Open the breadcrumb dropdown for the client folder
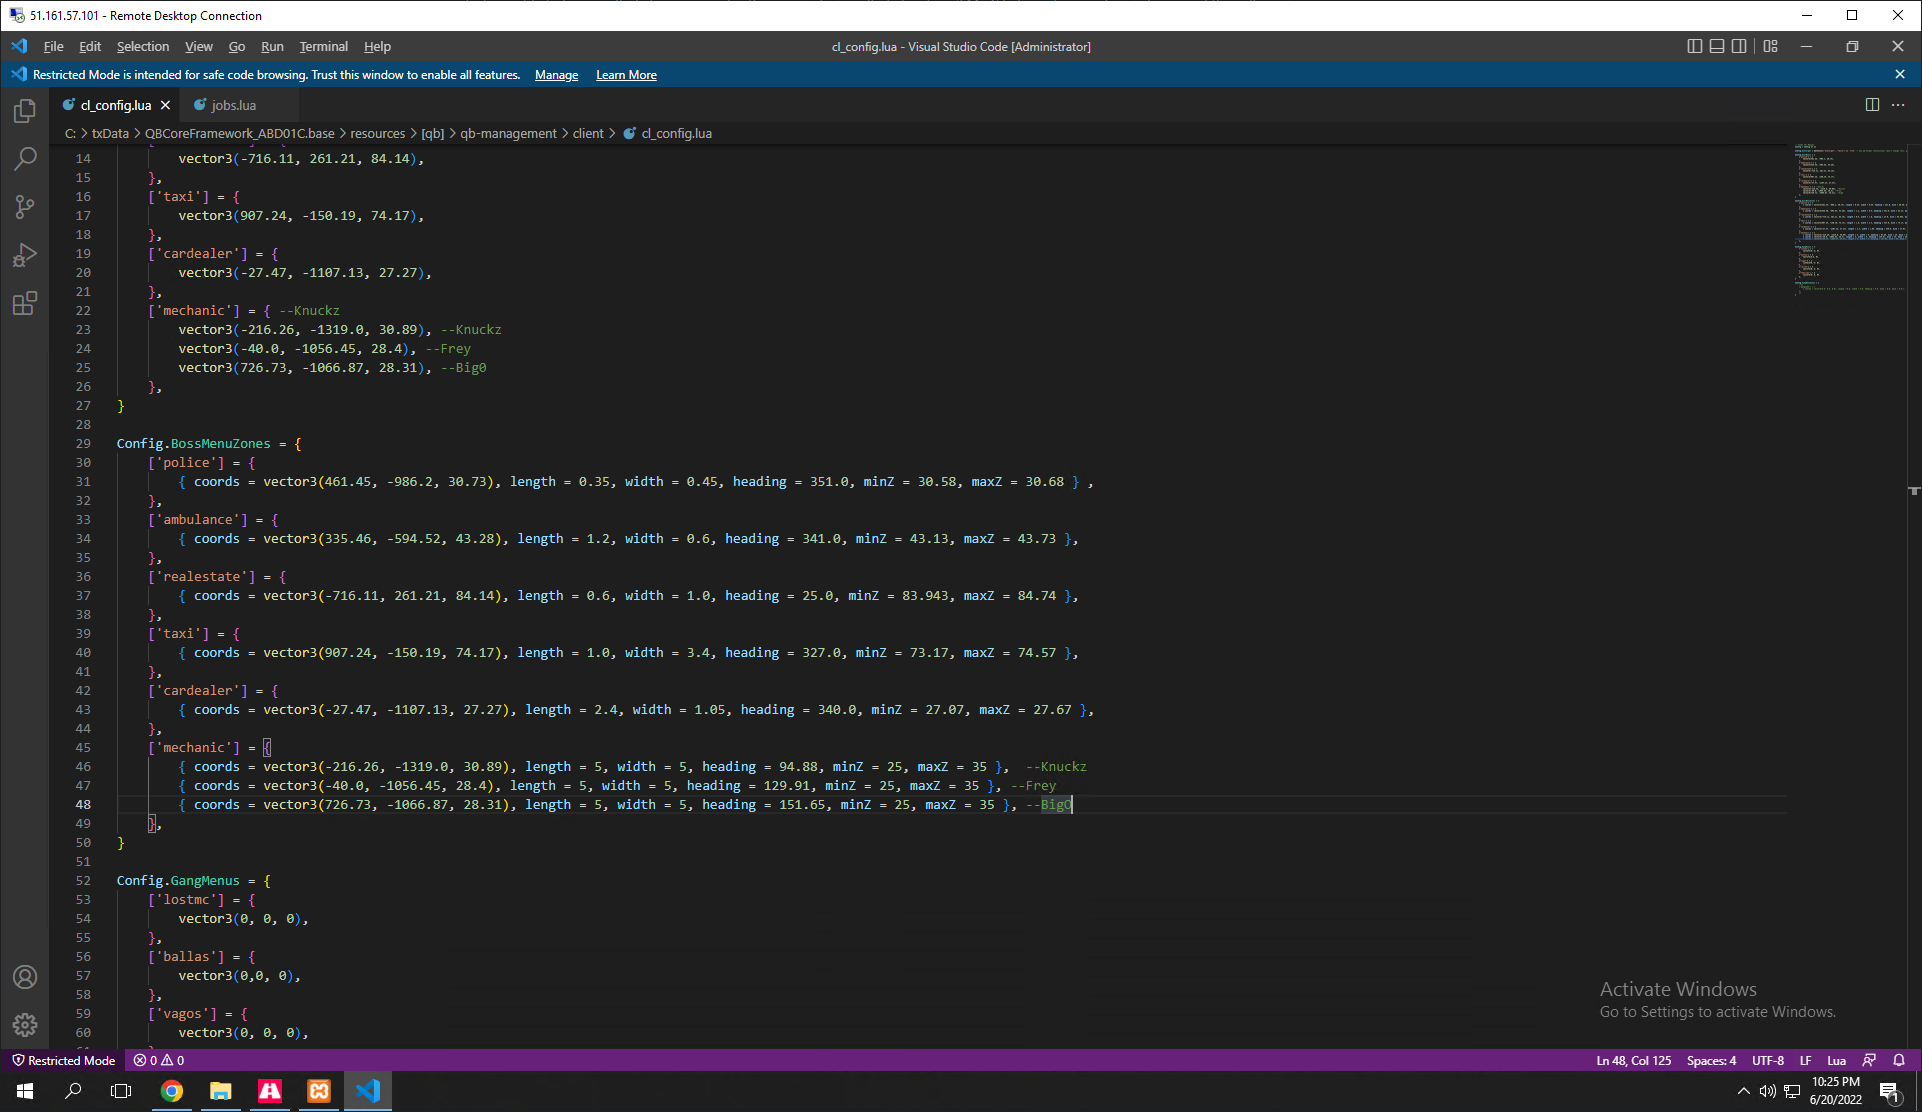The height and width of the screenshot is (1112, 1922). [588, 132]
